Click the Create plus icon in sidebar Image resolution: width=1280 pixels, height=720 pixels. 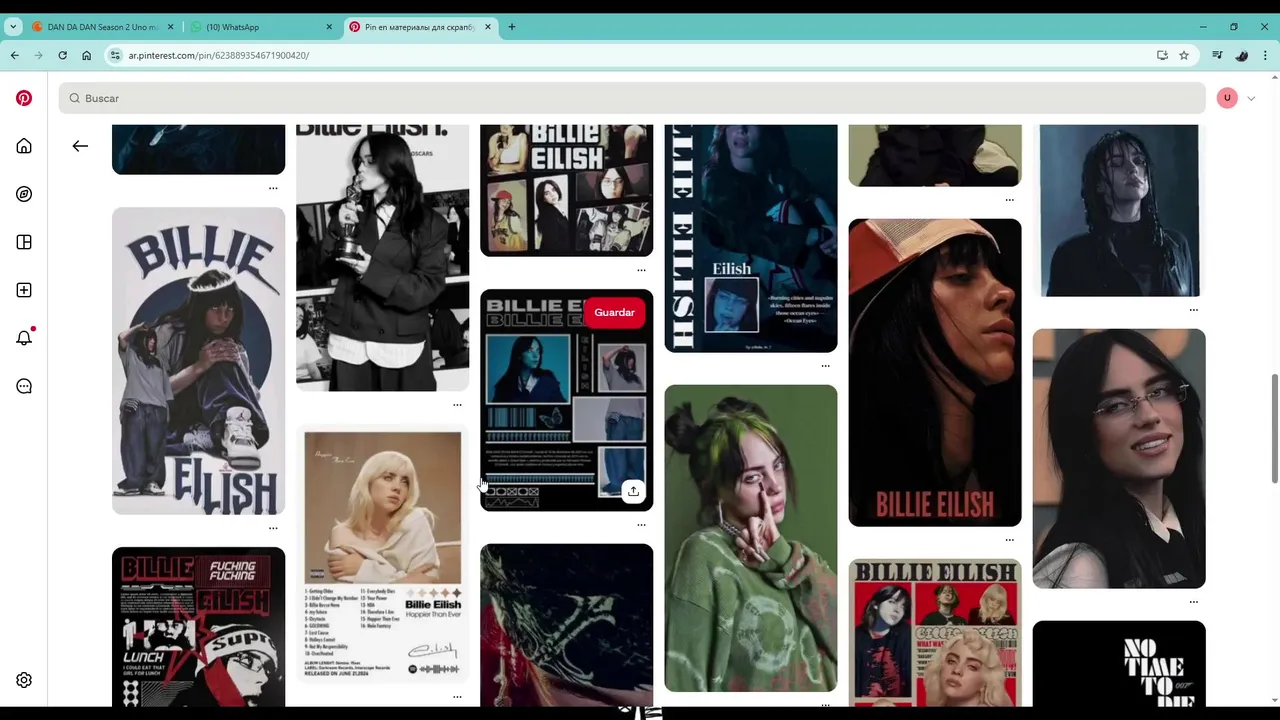pos(24,290)
